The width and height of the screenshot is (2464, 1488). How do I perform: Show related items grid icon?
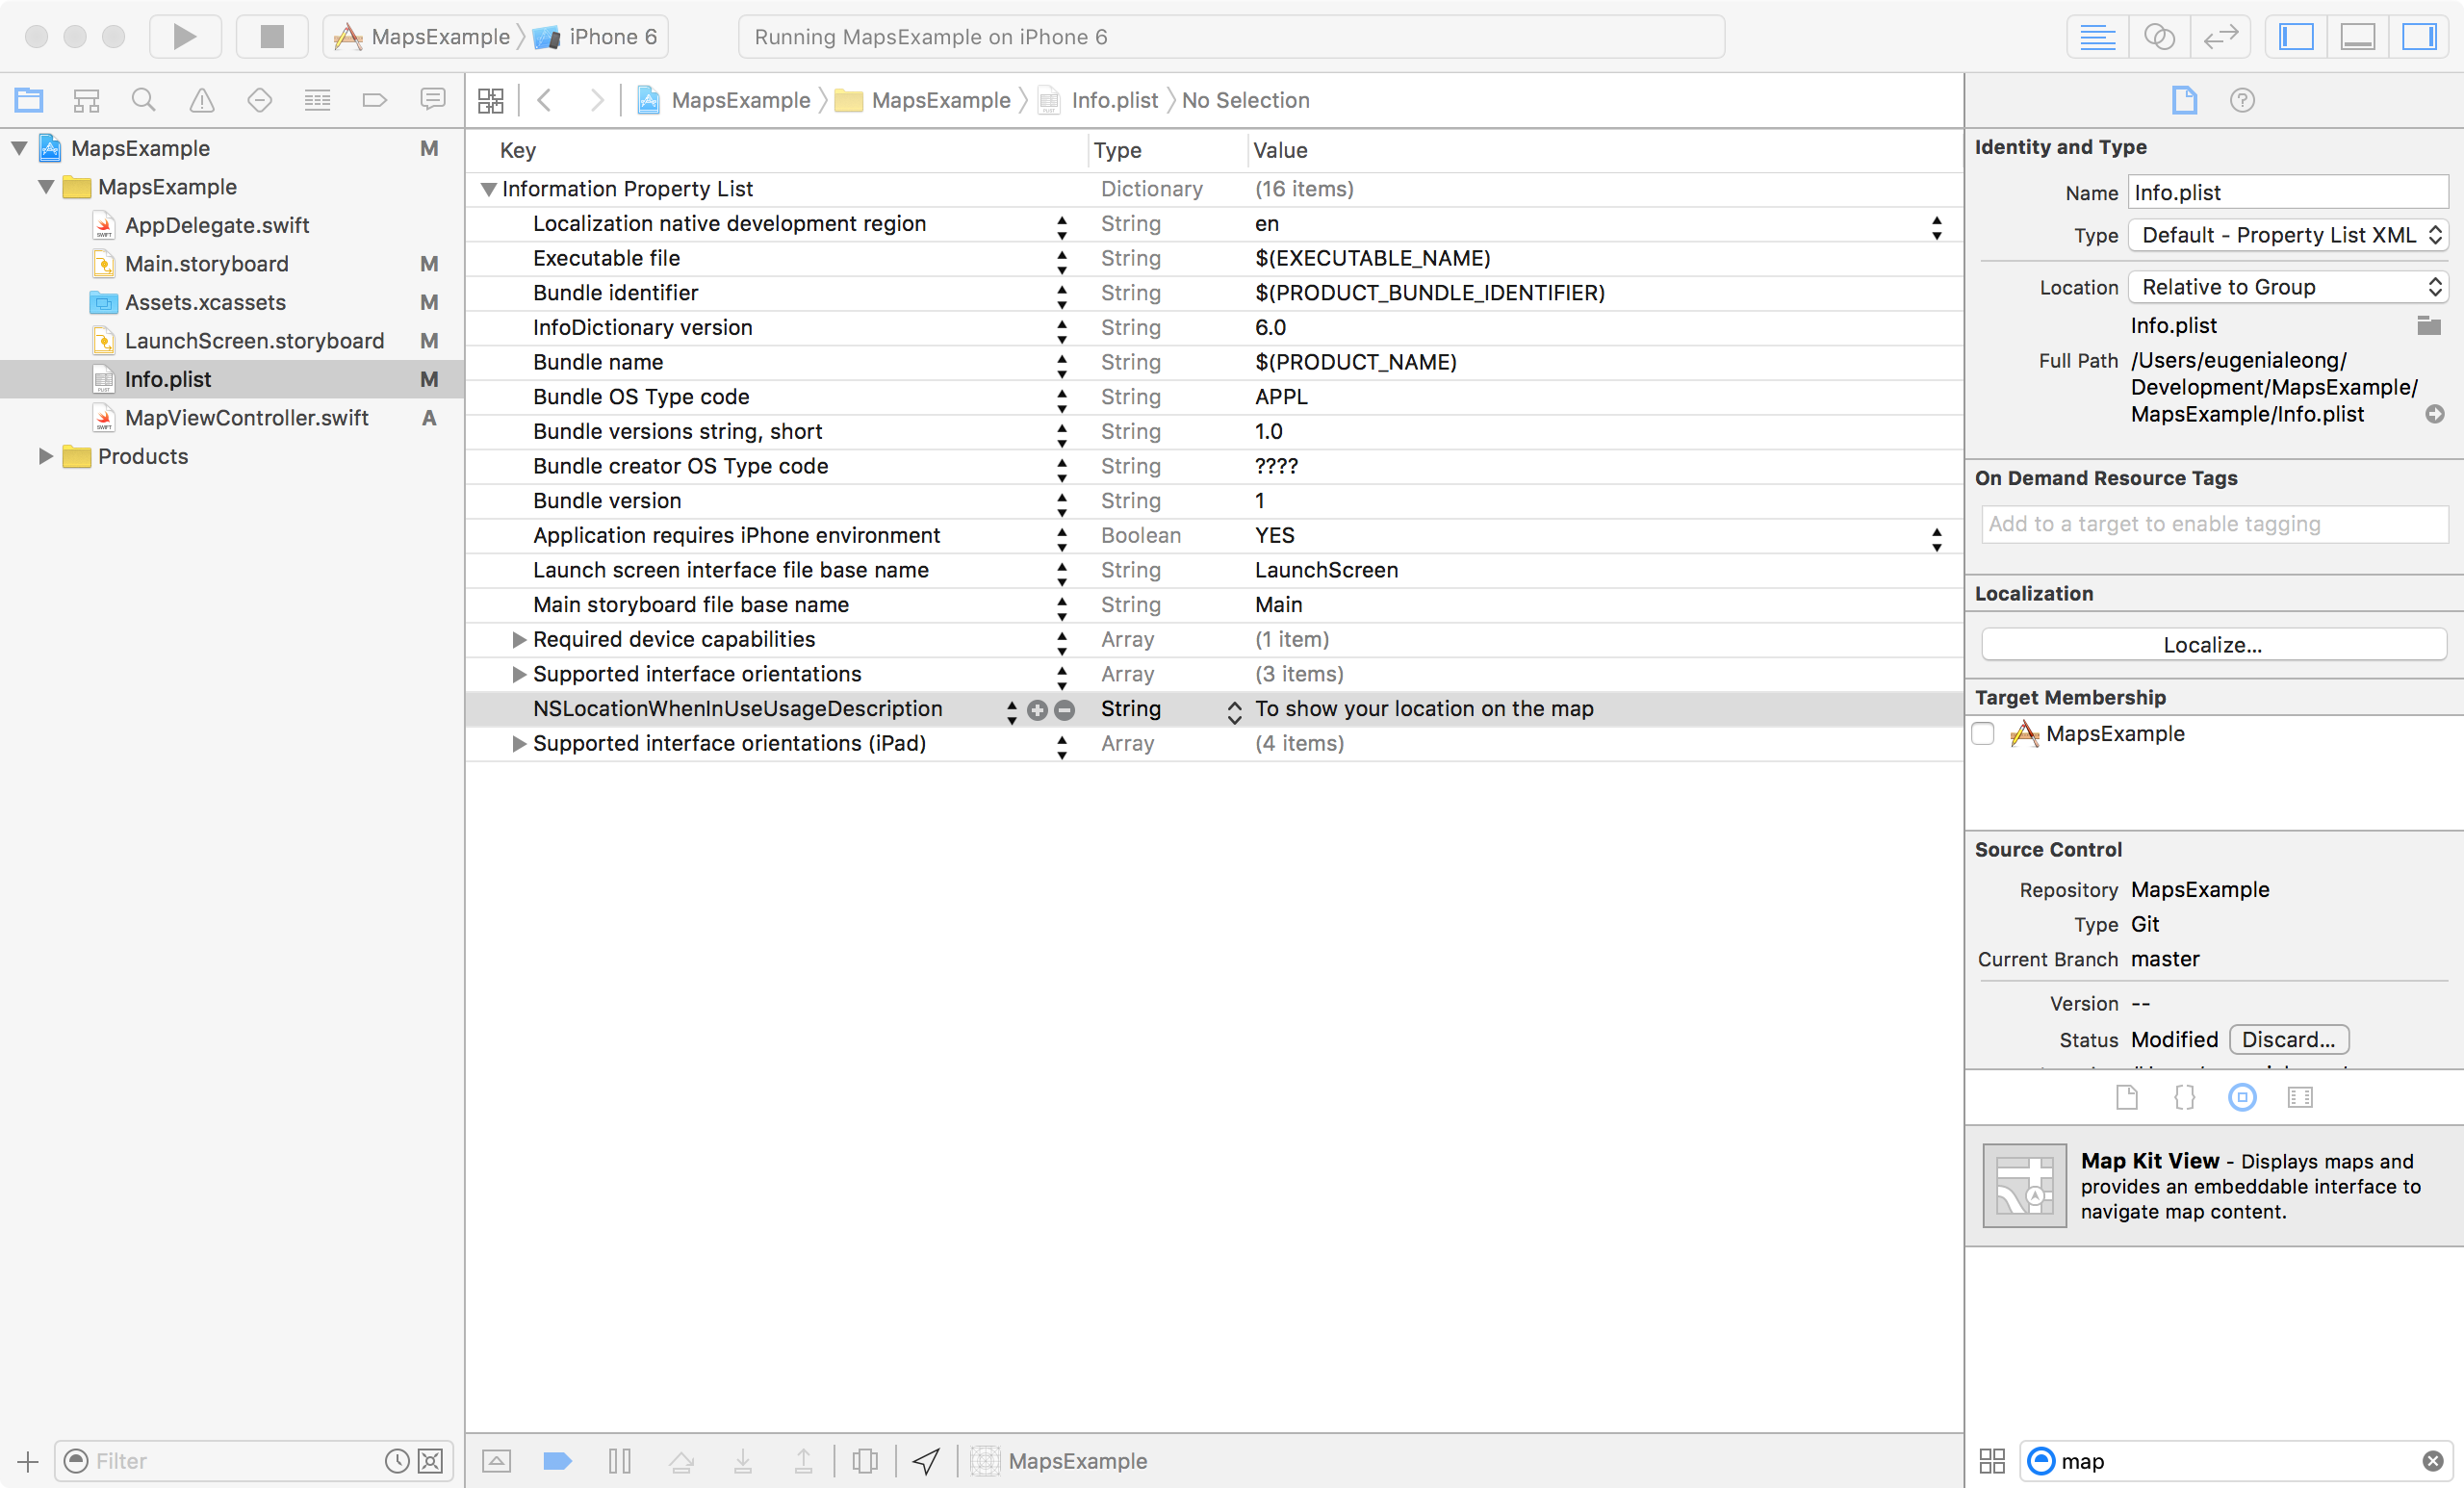[x=490, y=100]
